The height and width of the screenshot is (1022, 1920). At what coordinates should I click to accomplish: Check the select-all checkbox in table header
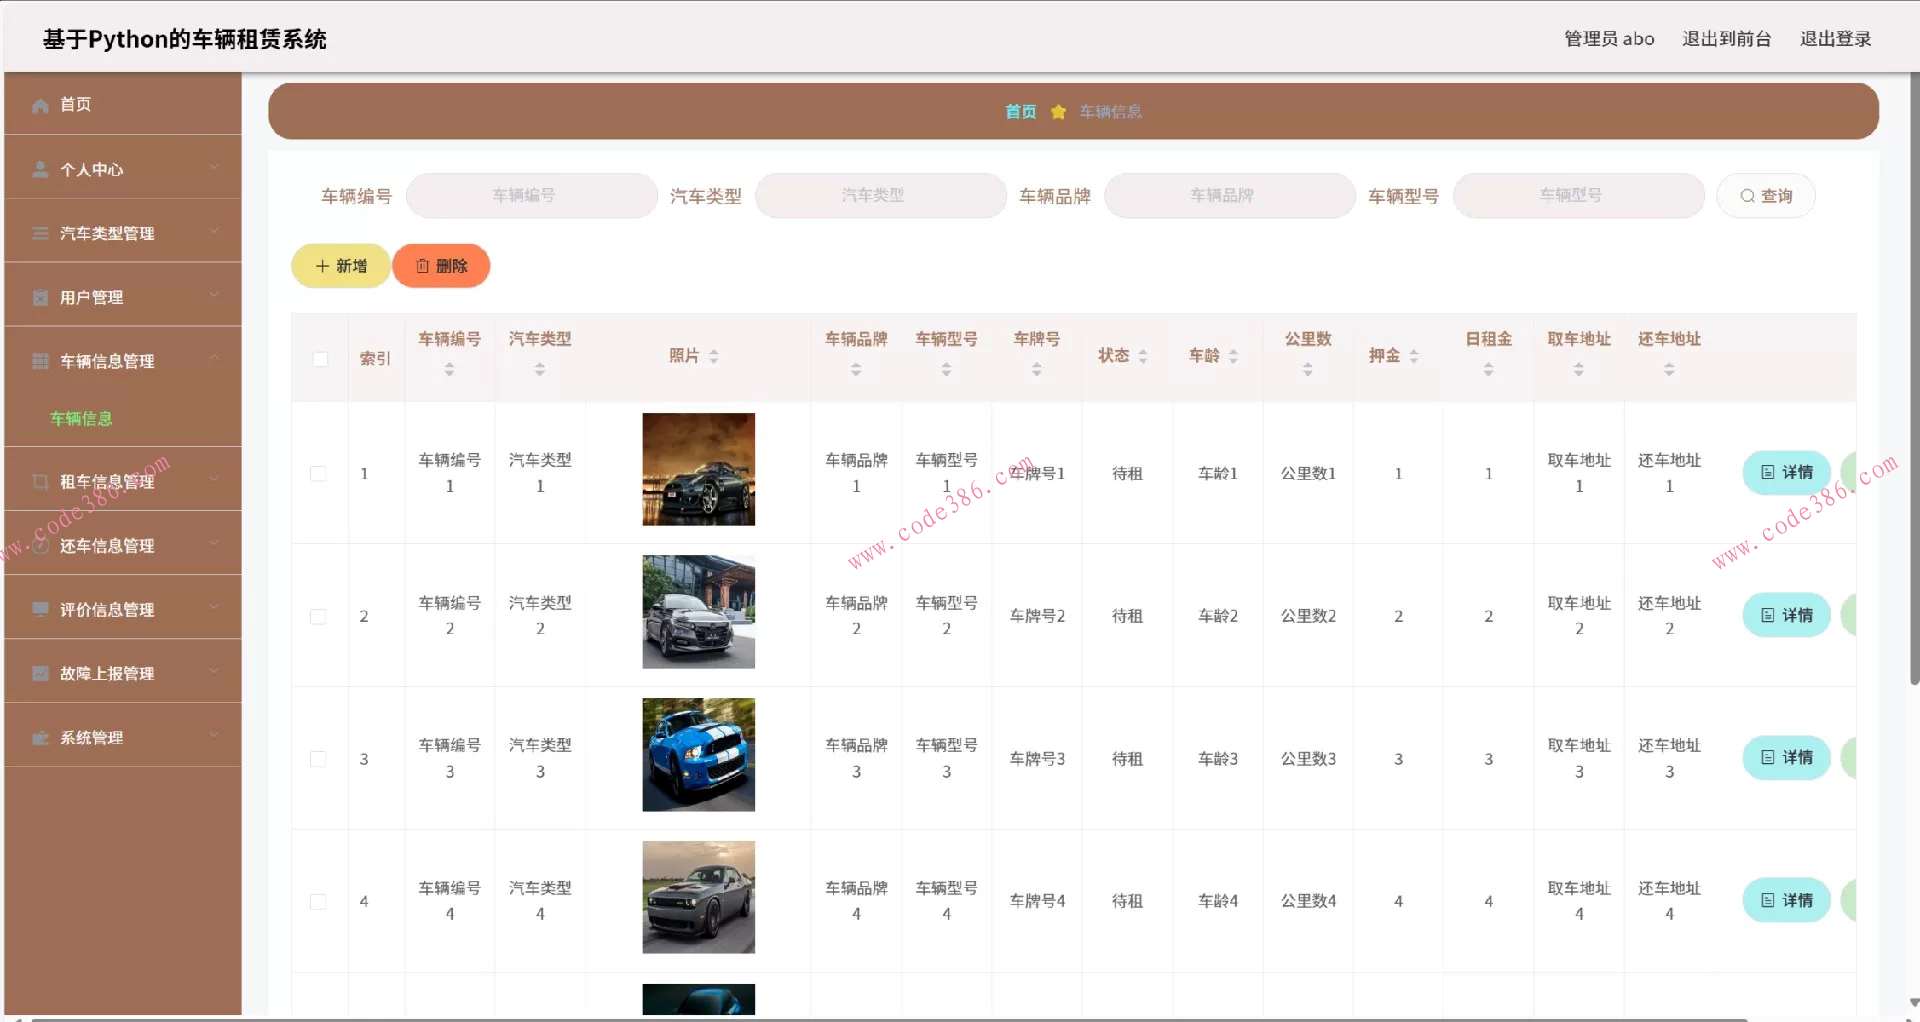click(x=320, y=358)
